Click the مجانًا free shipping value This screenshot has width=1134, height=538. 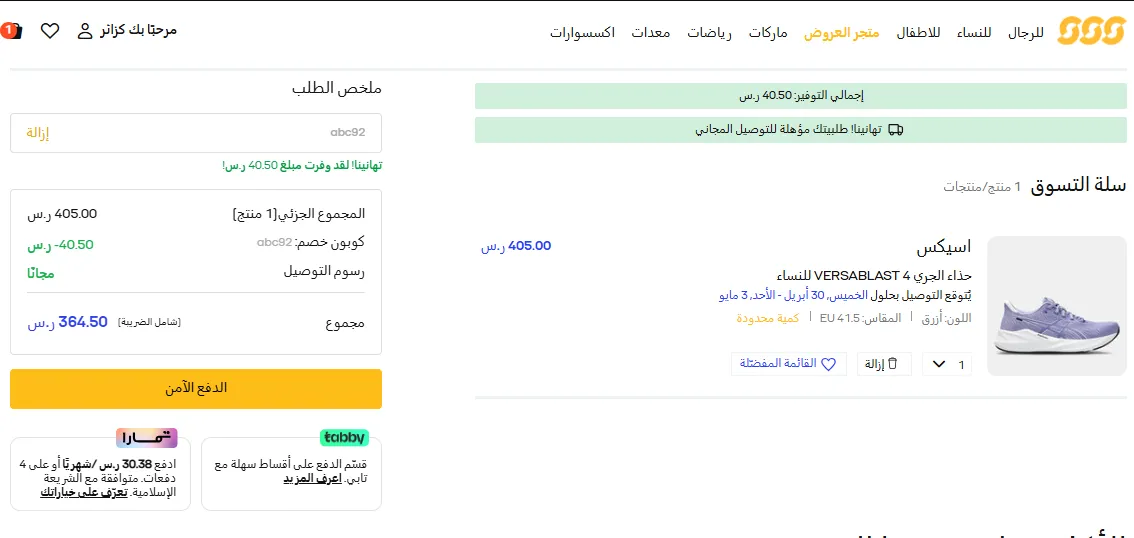coord(40,273)
